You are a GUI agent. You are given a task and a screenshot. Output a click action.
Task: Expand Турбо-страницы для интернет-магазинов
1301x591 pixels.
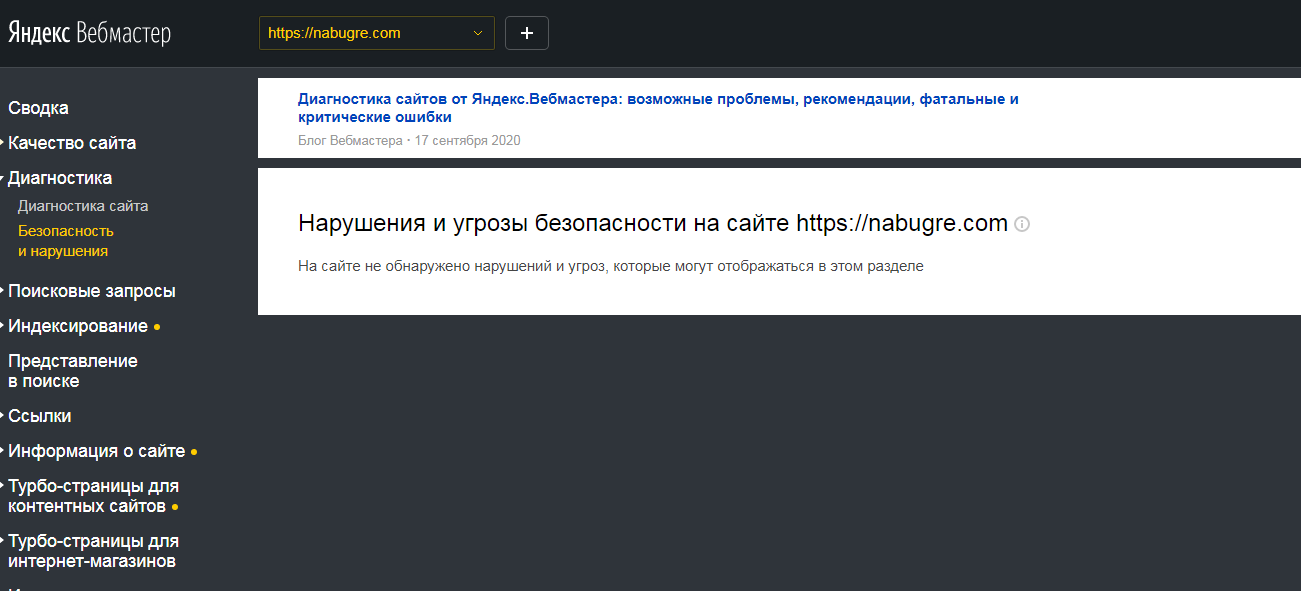point(93,551)
